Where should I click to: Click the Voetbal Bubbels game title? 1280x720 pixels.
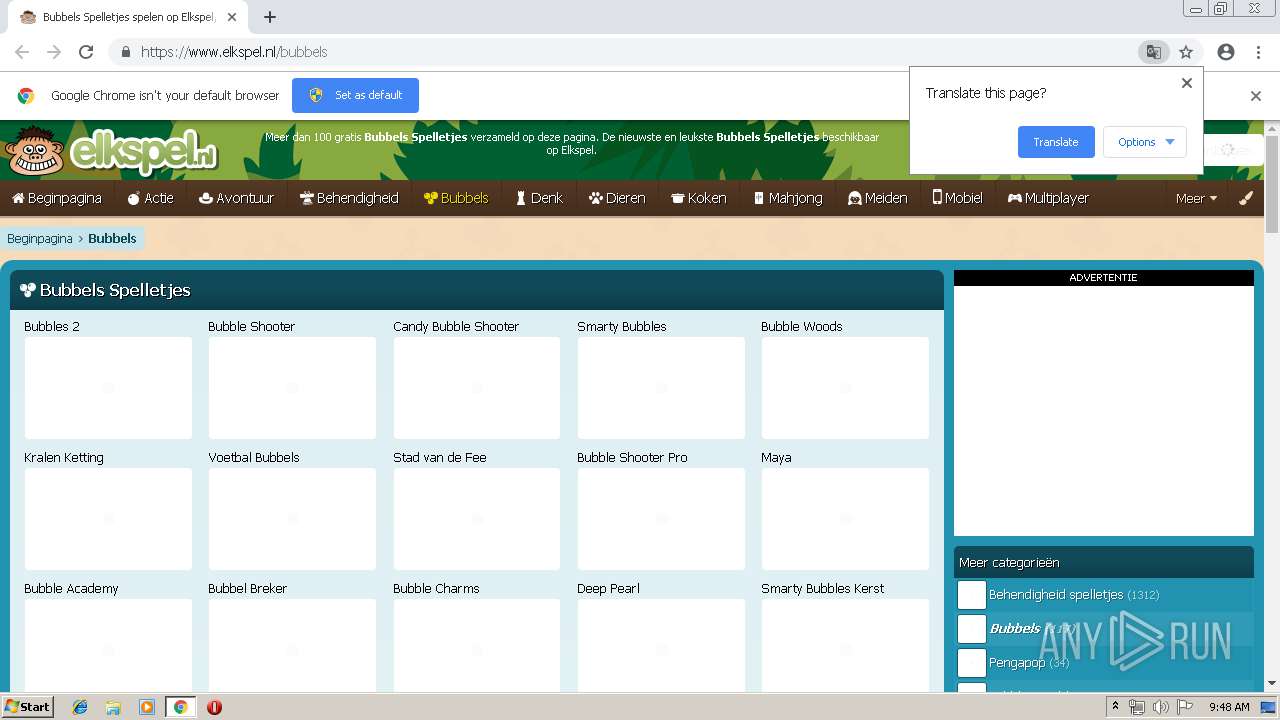click(x=254, y=458)
